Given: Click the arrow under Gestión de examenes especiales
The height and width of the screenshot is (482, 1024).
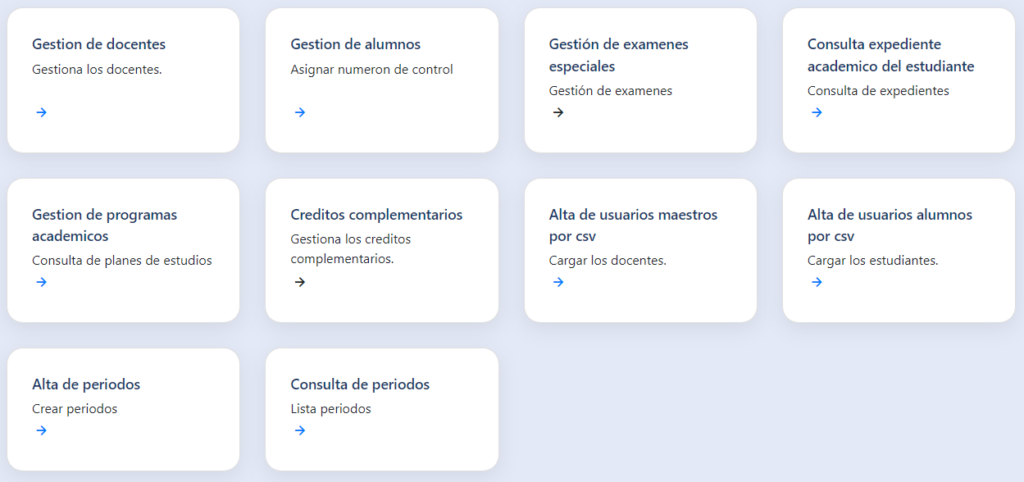Looking at the screenshot, I should click(558, 112).
